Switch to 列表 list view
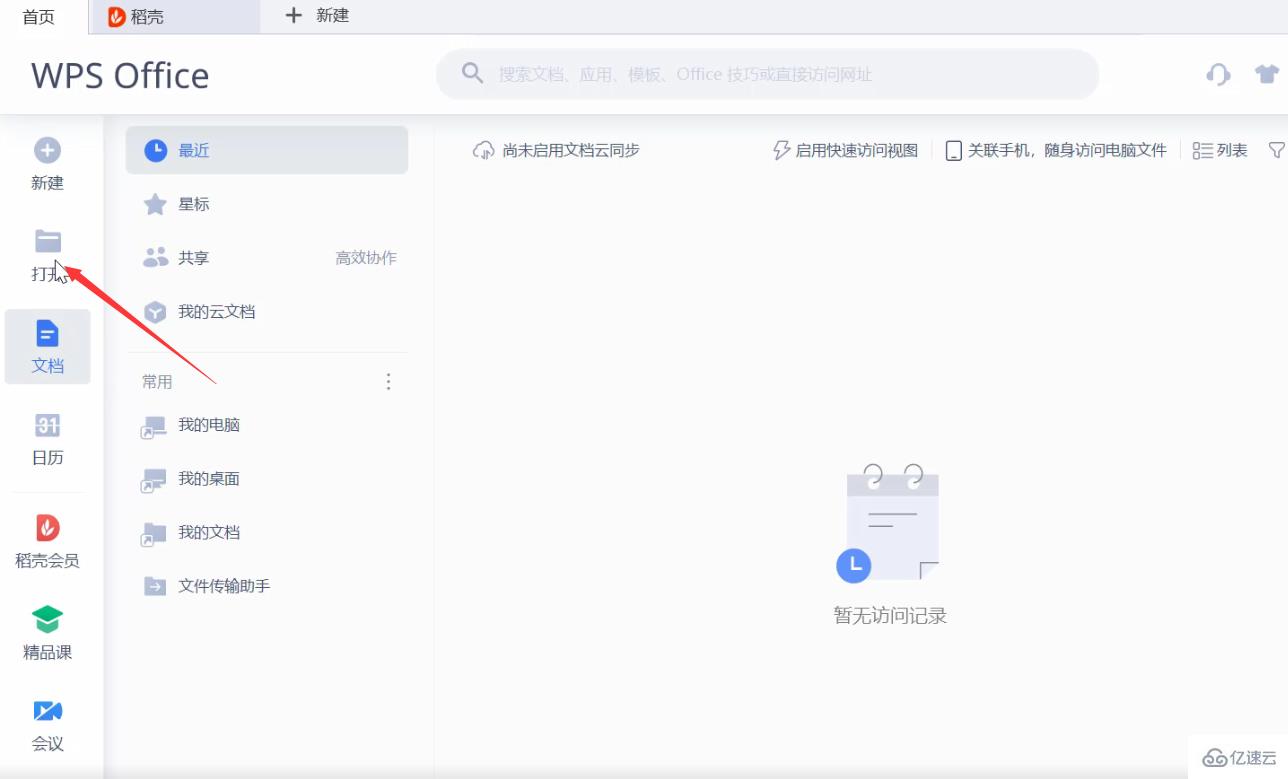Screen dimensions: 1288x779 click(x=1220, y=150)
